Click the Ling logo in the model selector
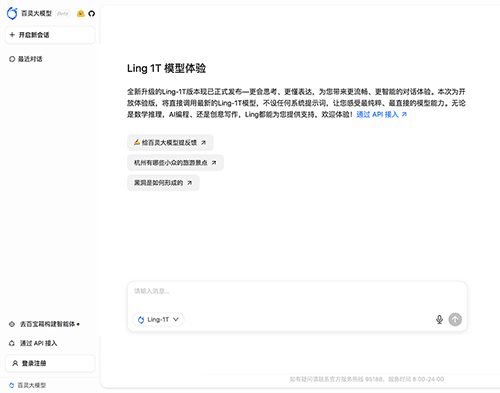 141,320
